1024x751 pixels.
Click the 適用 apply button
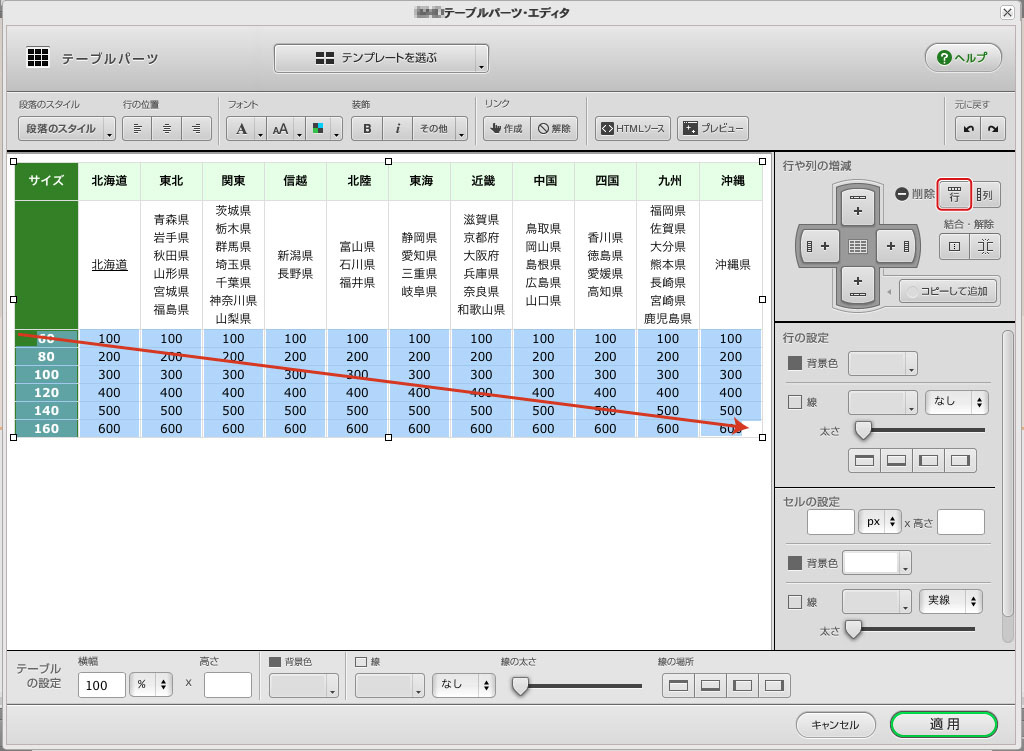[944, 724]
